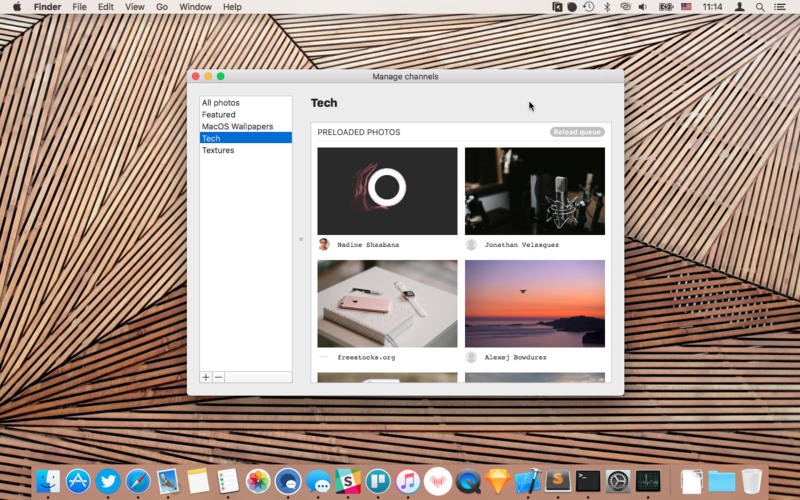
Task: Open Notes from the dock
Action: coord(198,481)
